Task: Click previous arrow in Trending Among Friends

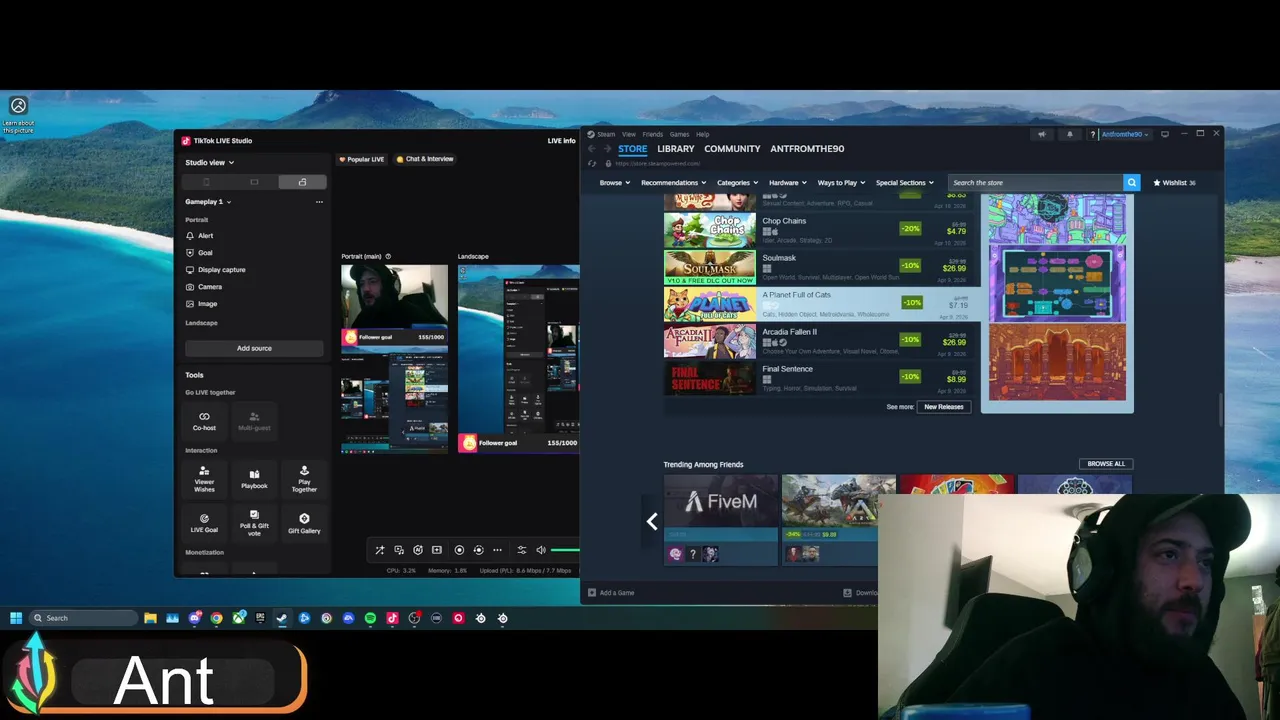Action: (652, 521)
